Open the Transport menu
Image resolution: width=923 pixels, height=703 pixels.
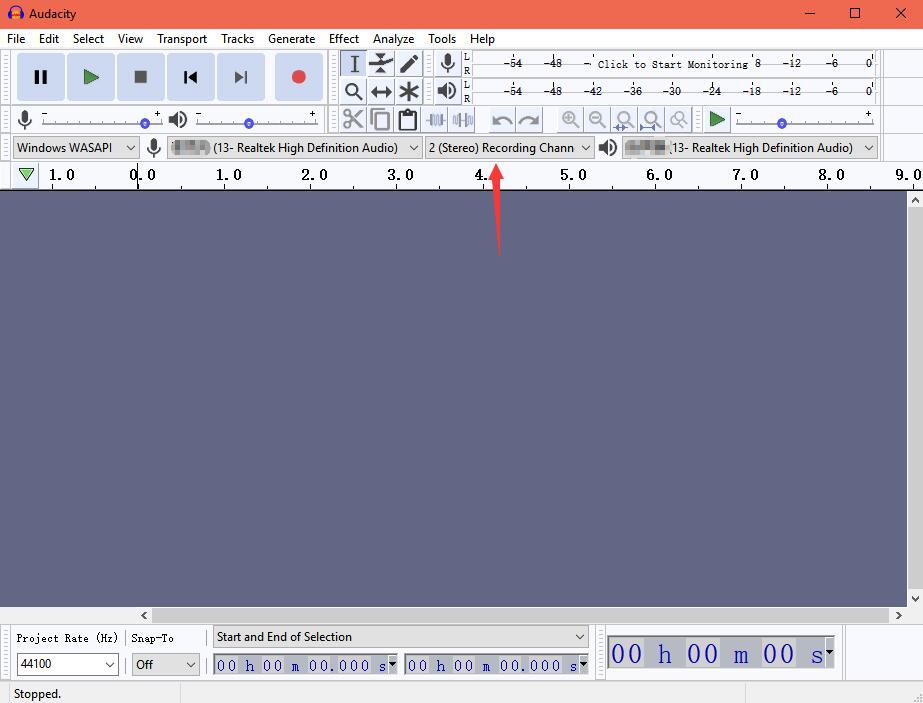(182, 39)
